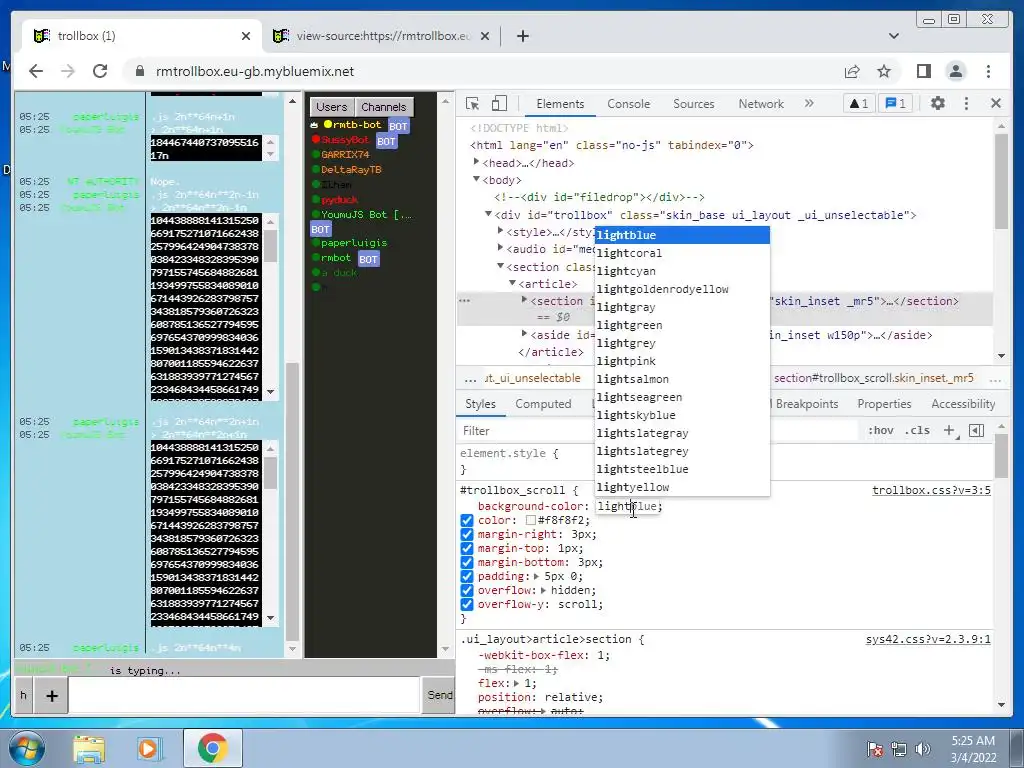The width and height of the screenshot is (1024, 768).
Task: Open a new browser tab
Action: [522, 36]
